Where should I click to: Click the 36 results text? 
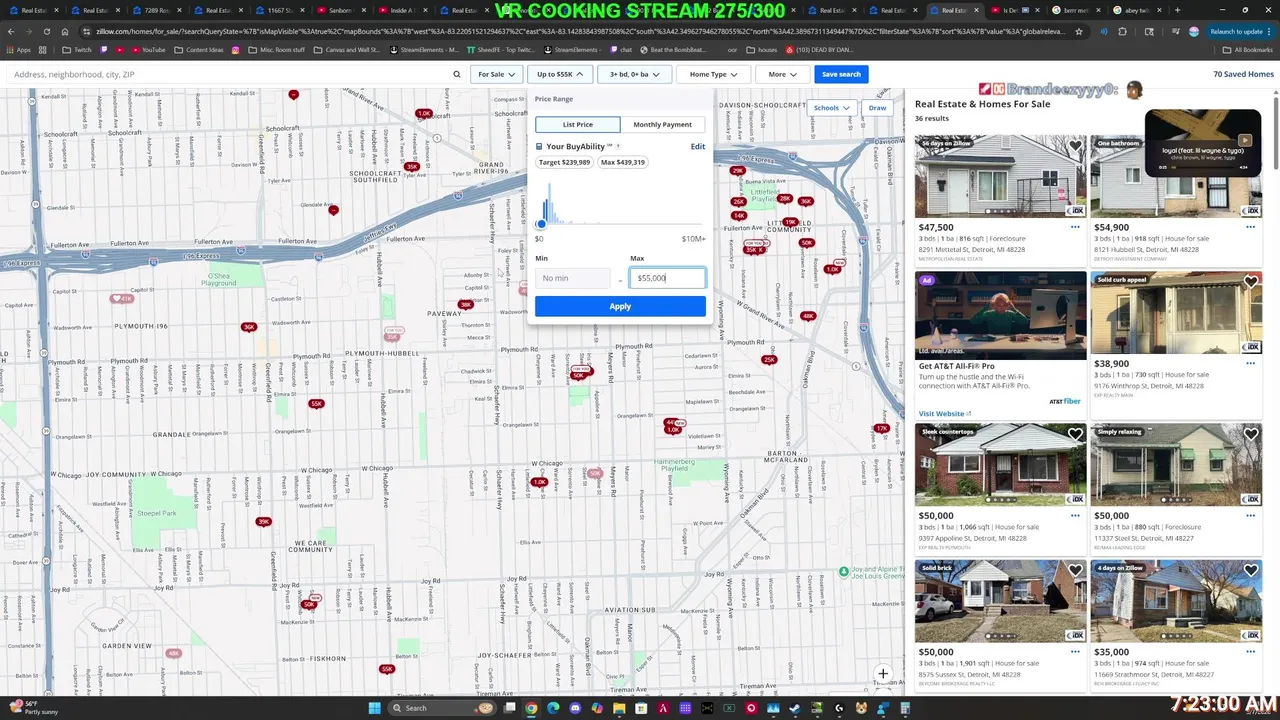(932, 118)
